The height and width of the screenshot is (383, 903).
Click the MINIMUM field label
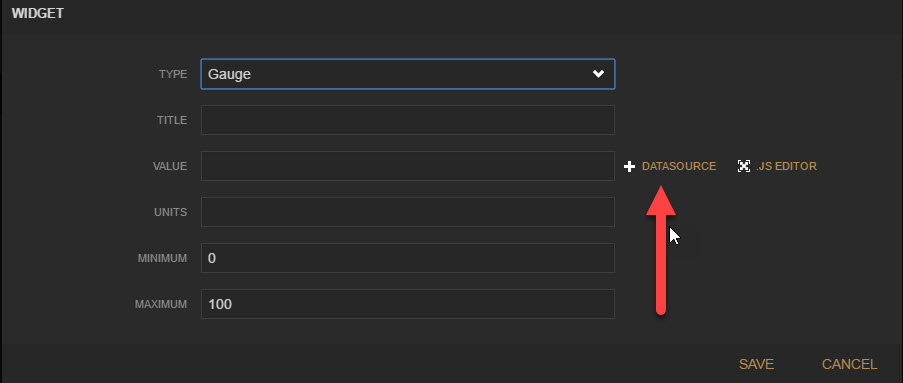click(x=162, y=259)
